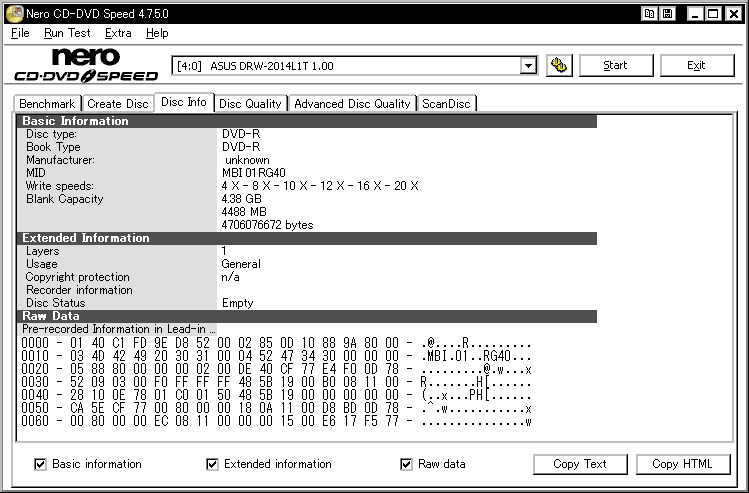This screenshot has width=749, height=493.
Task: Click raw data row 0050
Action: coord(277,408)
